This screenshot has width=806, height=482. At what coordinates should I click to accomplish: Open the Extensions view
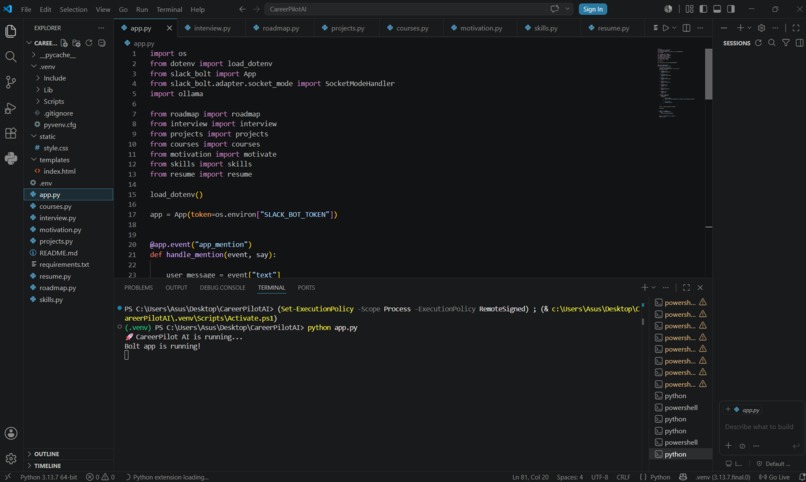point(11,133)
